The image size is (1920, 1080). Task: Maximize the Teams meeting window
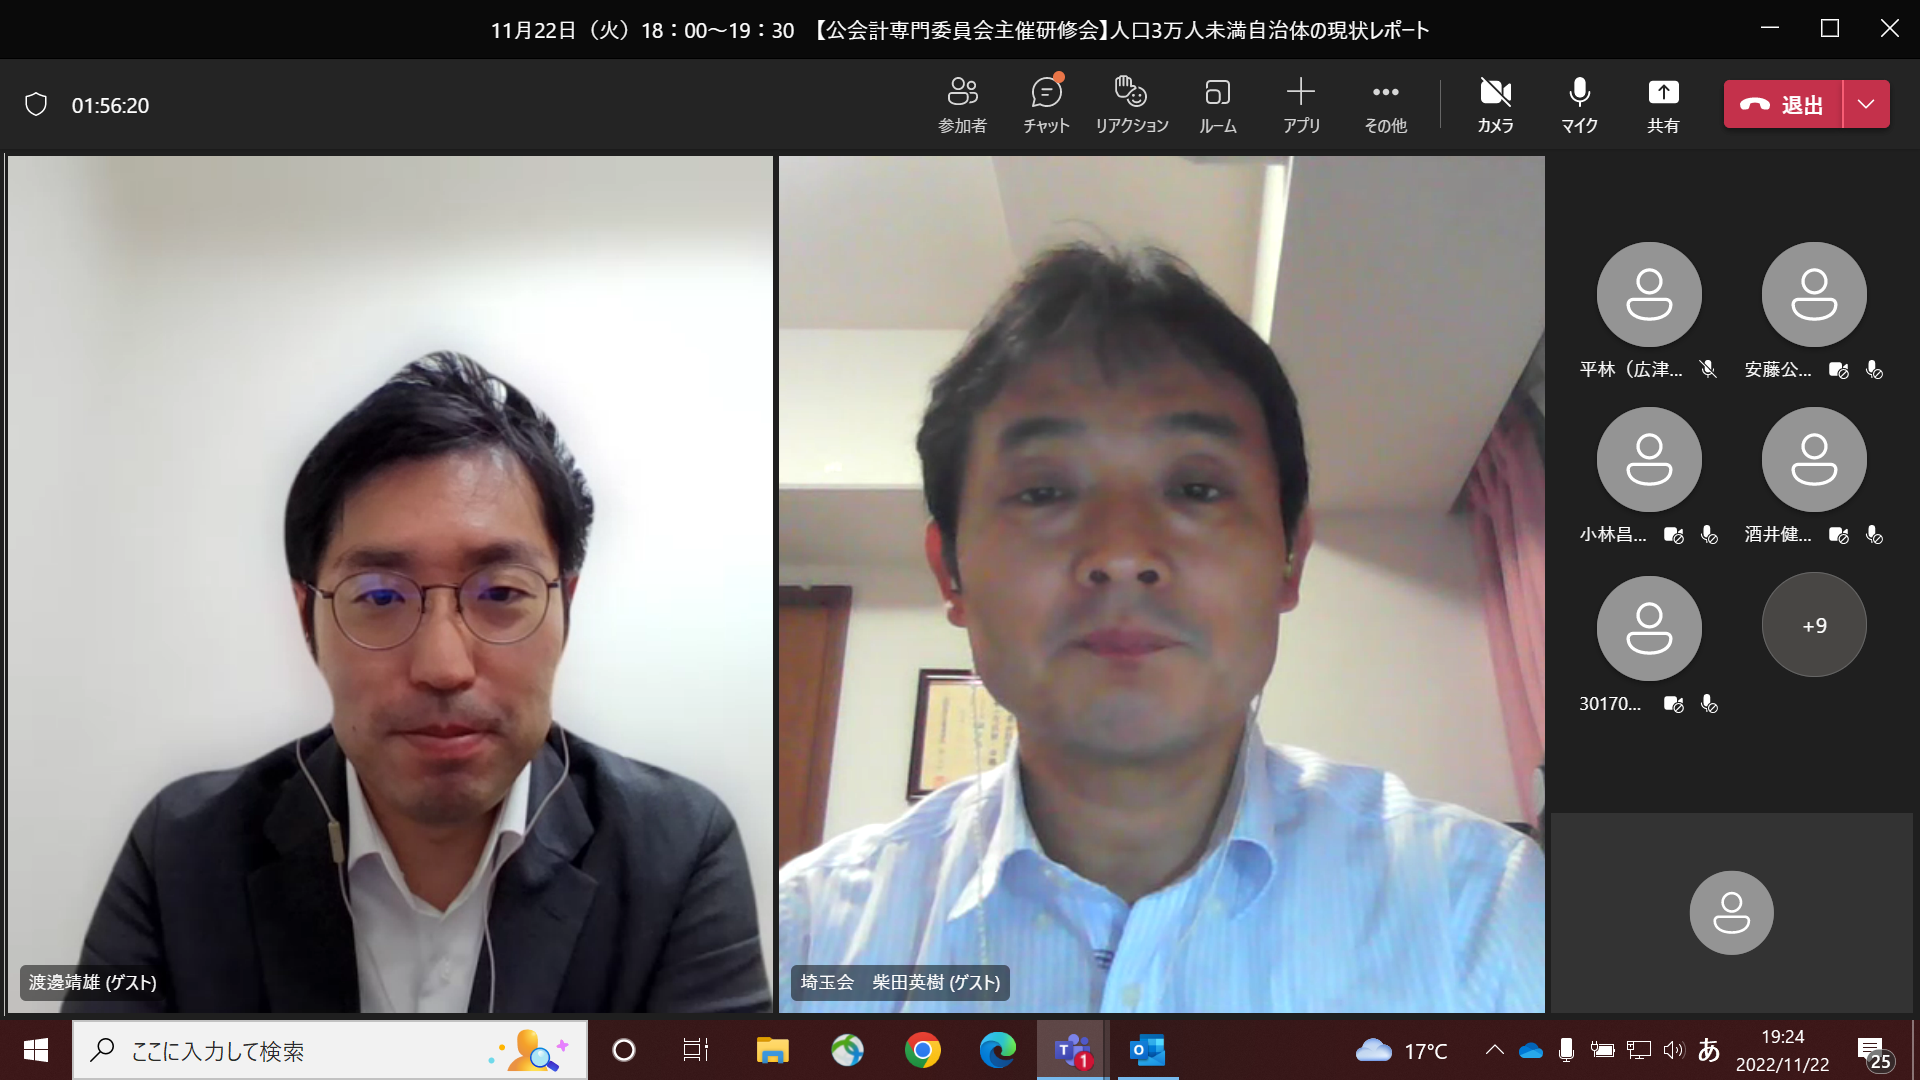click(1830, 28)
